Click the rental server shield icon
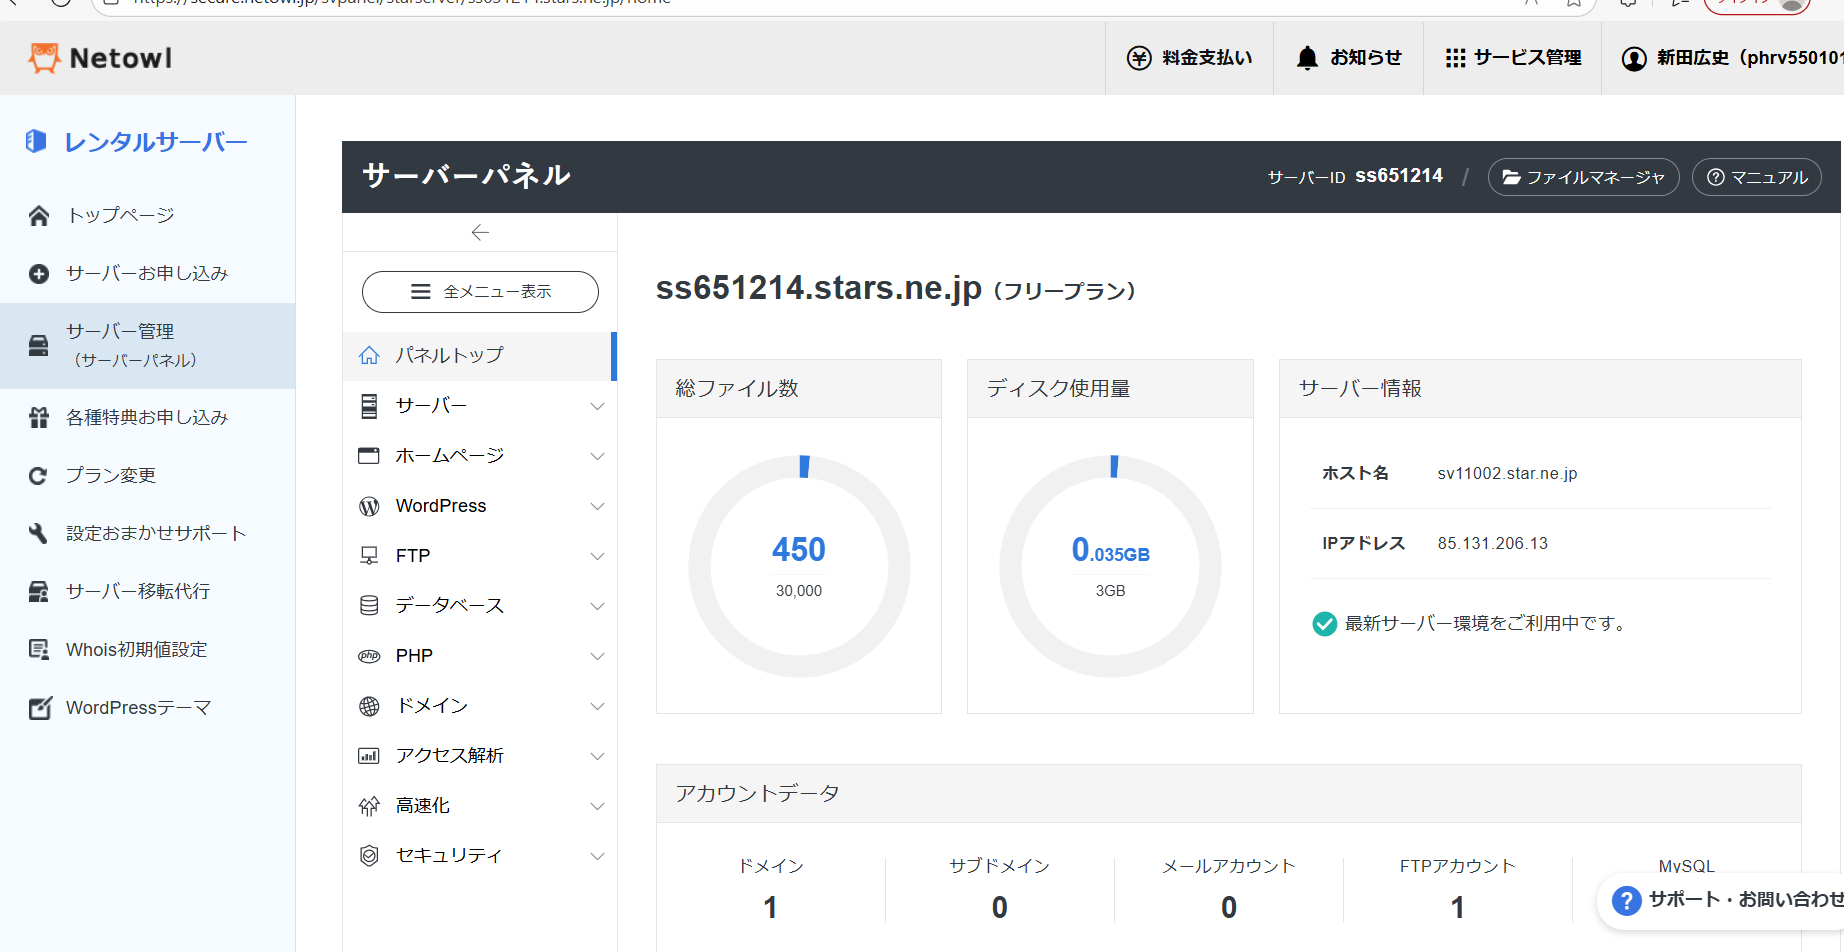1844x952 pixels. [36, 141]
